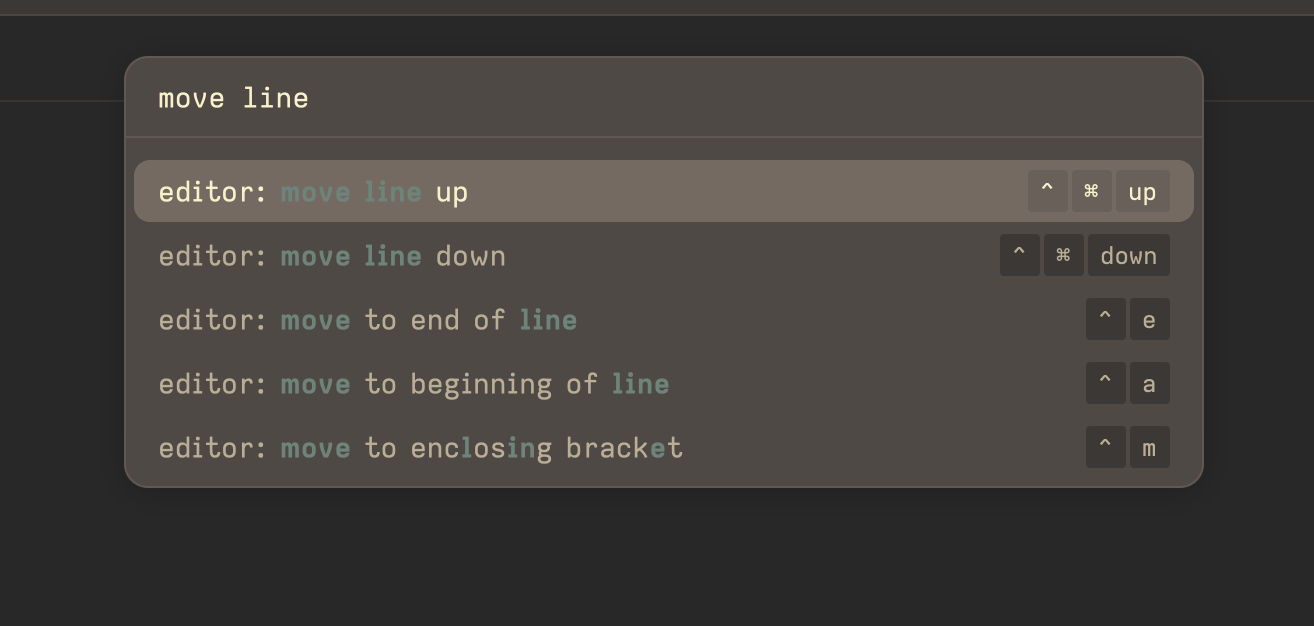
Task: Click the e key badge for move to end of line
Action: pos(1150,319)
